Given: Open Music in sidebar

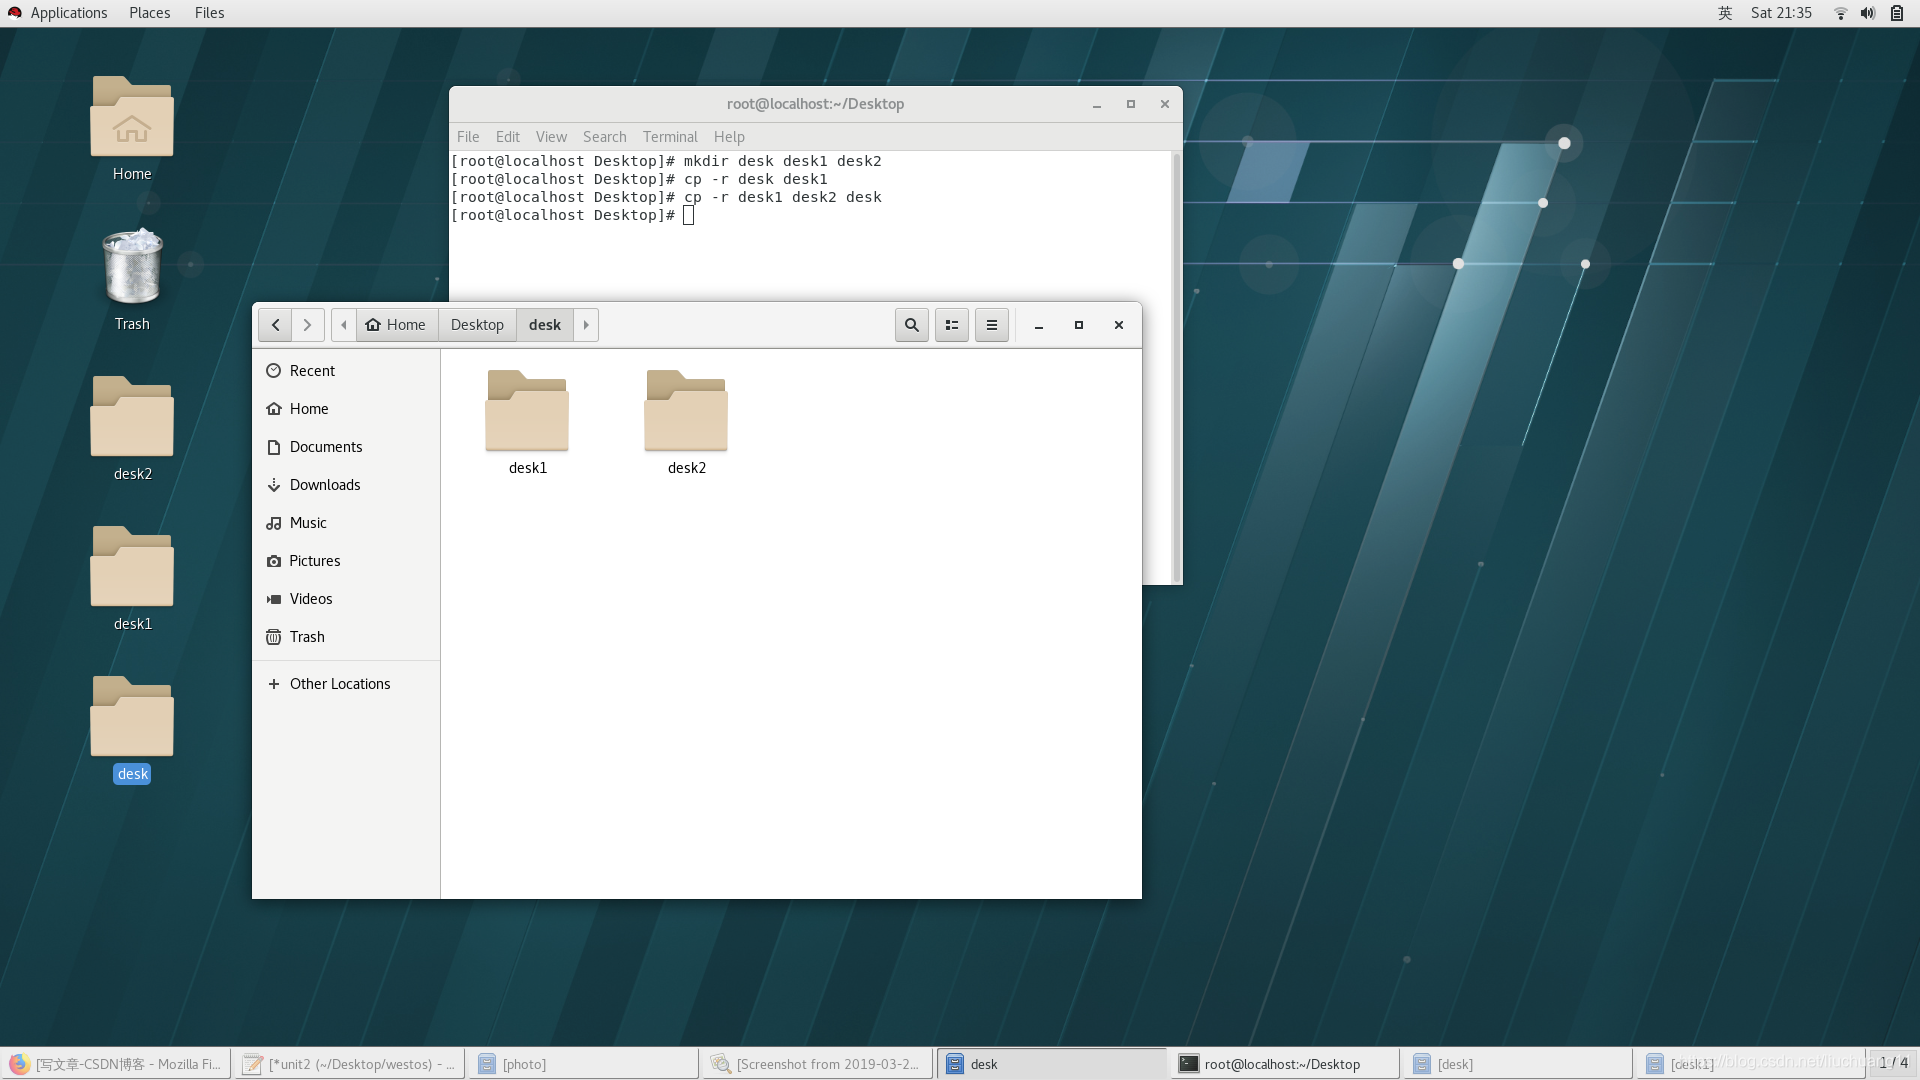Looking at the screenshot, I should tap(346, 523).
